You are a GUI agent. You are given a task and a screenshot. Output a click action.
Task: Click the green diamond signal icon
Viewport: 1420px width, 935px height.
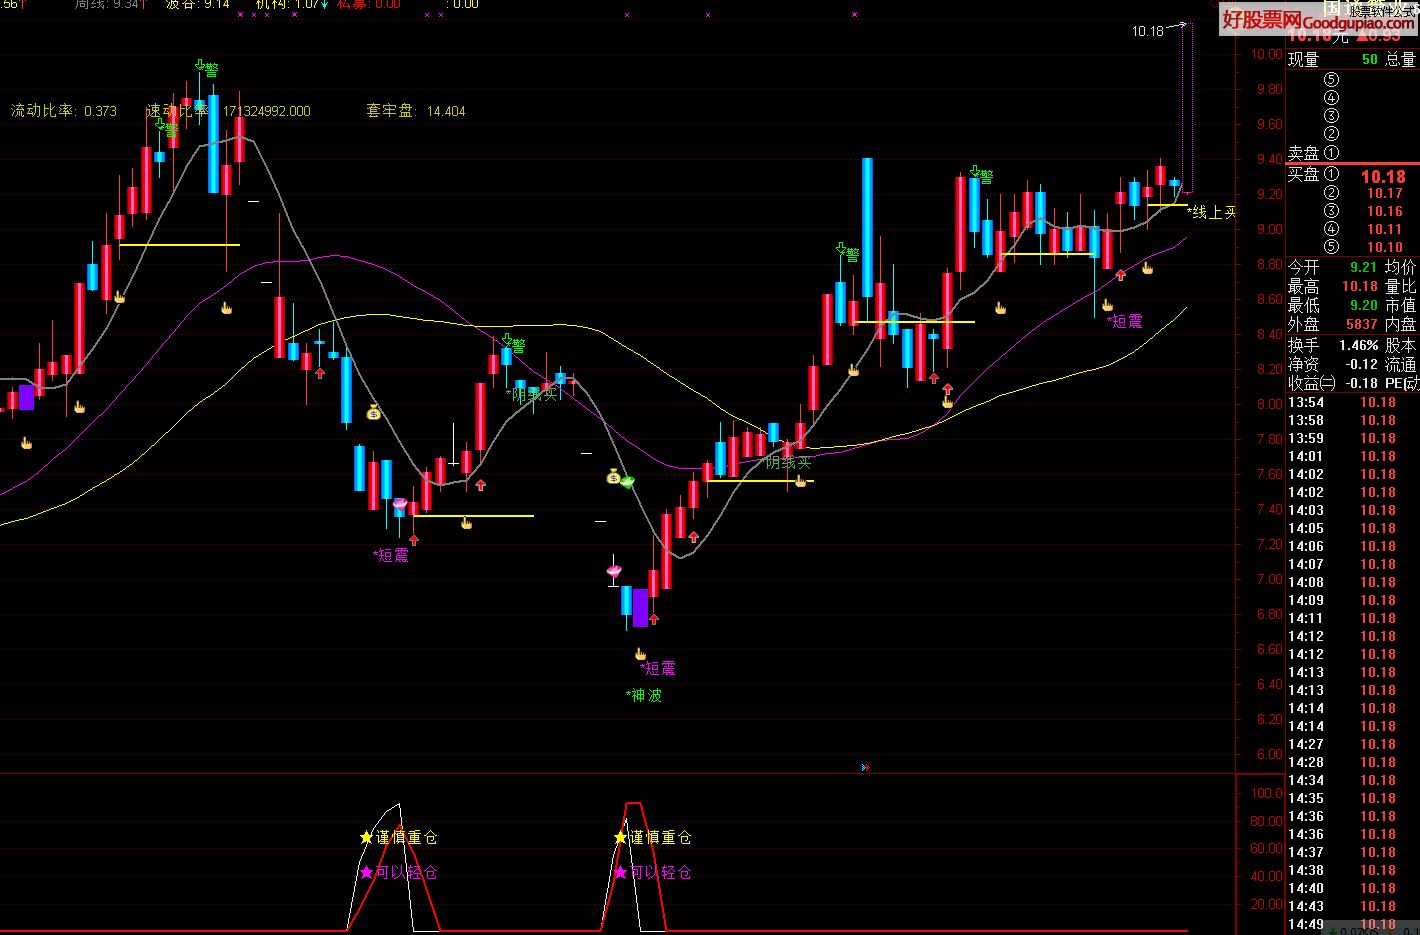[x=628, y=482]
